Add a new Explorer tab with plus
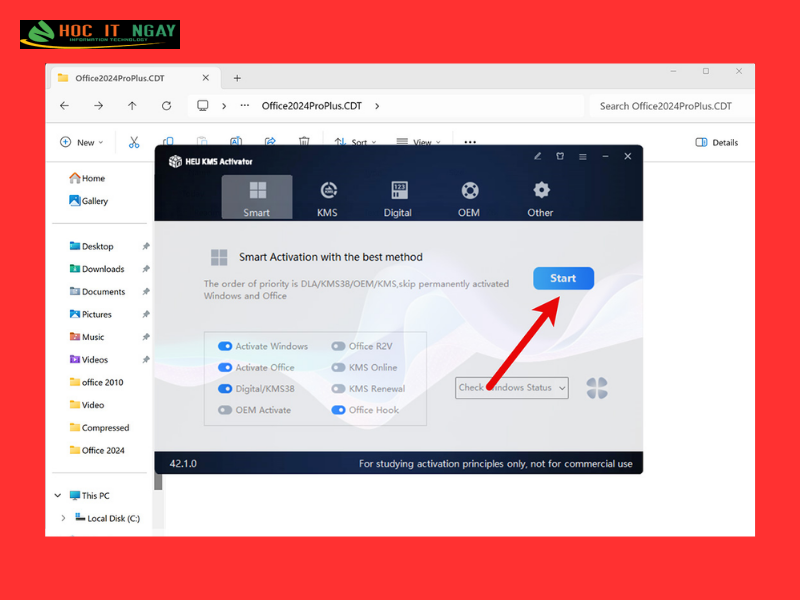The image size is (800, 600). click(x=237, y=78)
